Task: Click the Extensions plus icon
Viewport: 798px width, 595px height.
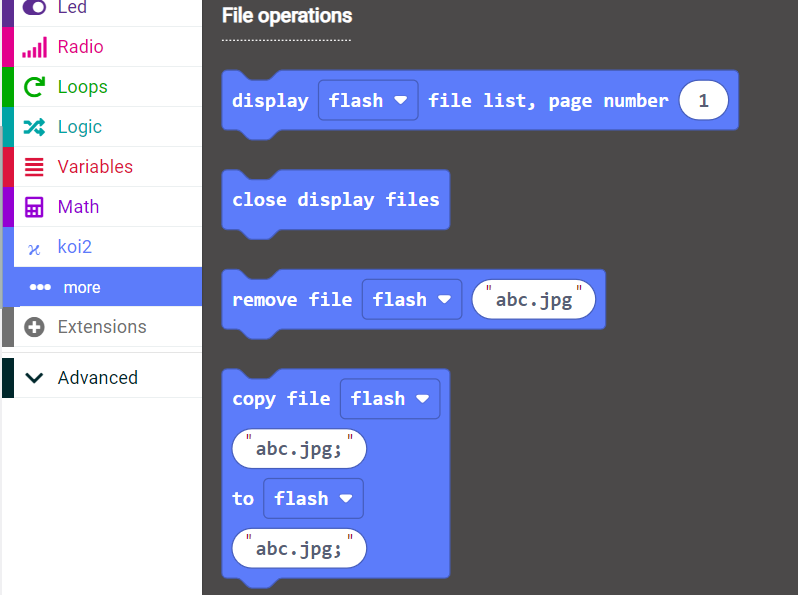Action: point(34,327)
